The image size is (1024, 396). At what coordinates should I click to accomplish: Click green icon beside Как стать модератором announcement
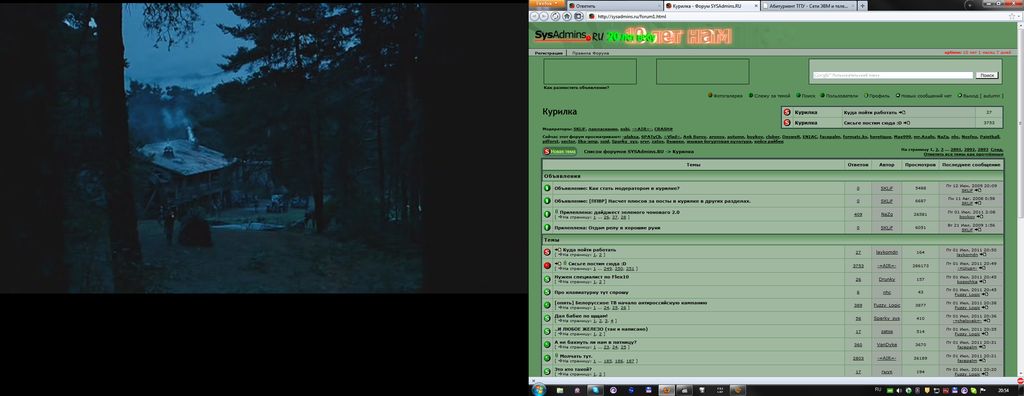pyautogui.click(x=547, y=188)
